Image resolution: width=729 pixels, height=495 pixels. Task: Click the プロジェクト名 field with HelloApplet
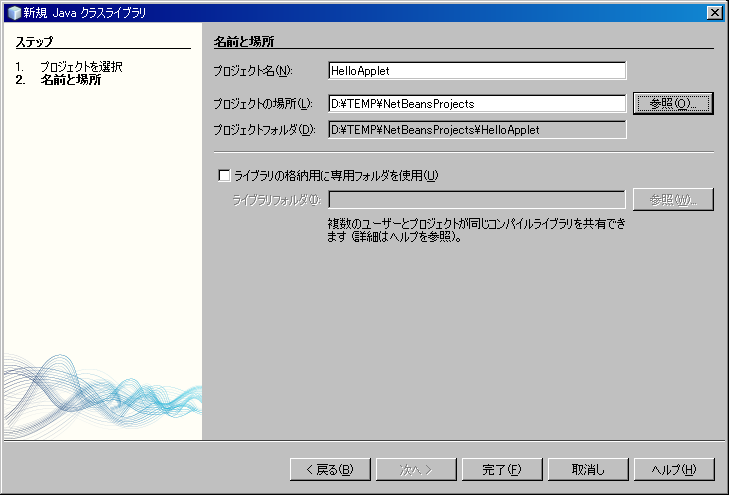click(x=477, y=71)
